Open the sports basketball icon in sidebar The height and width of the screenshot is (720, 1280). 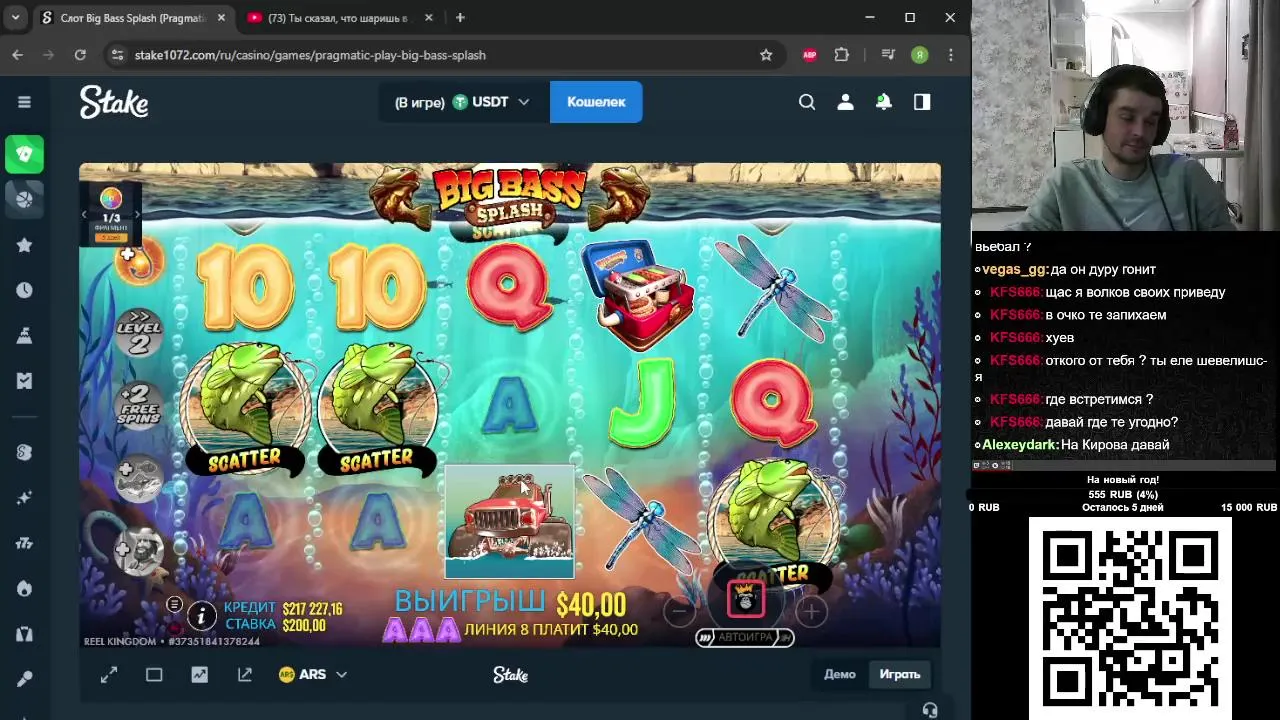24,198
